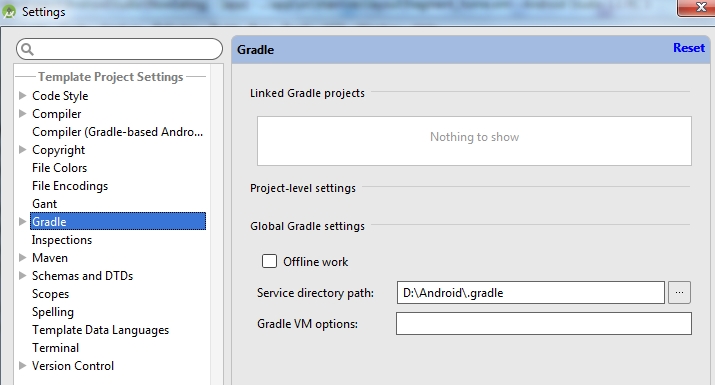Browse for service directory path button

pos(679,292)
